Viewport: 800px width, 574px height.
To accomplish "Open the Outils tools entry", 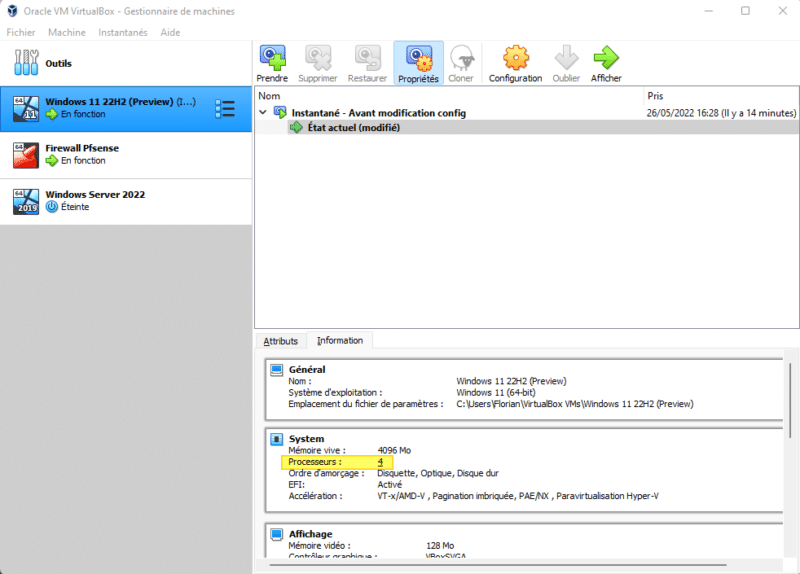I will [x=58, y=64].
